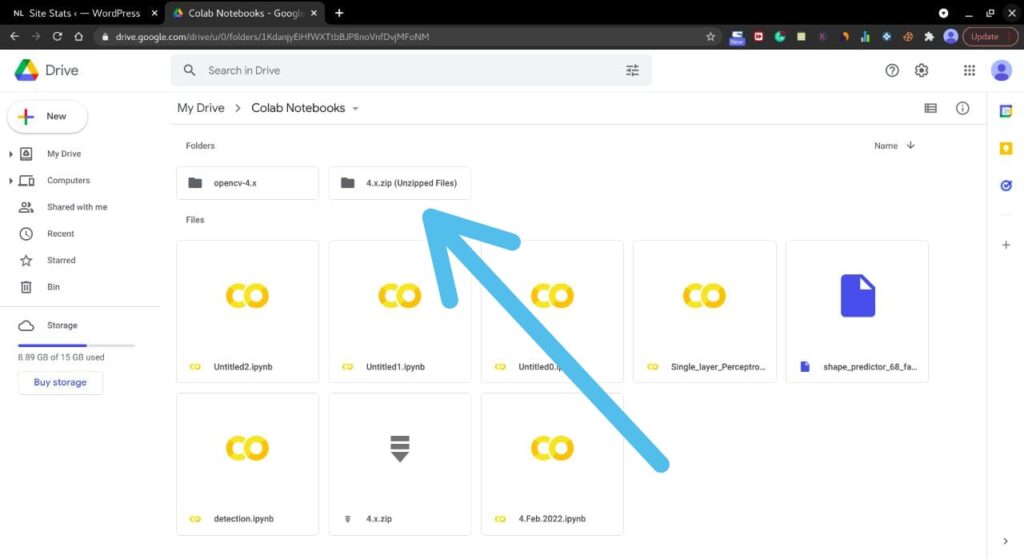1024x559 pixels.
Task: Select the 4.x.zip archive file
Action: coord(400,464)
